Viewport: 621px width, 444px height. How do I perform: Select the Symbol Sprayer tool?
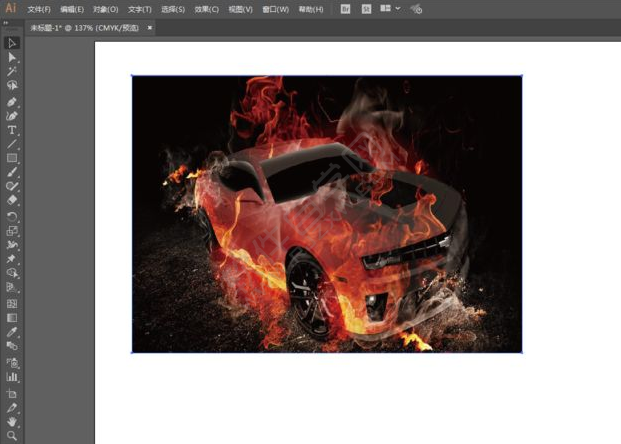[x=12, y=363]
